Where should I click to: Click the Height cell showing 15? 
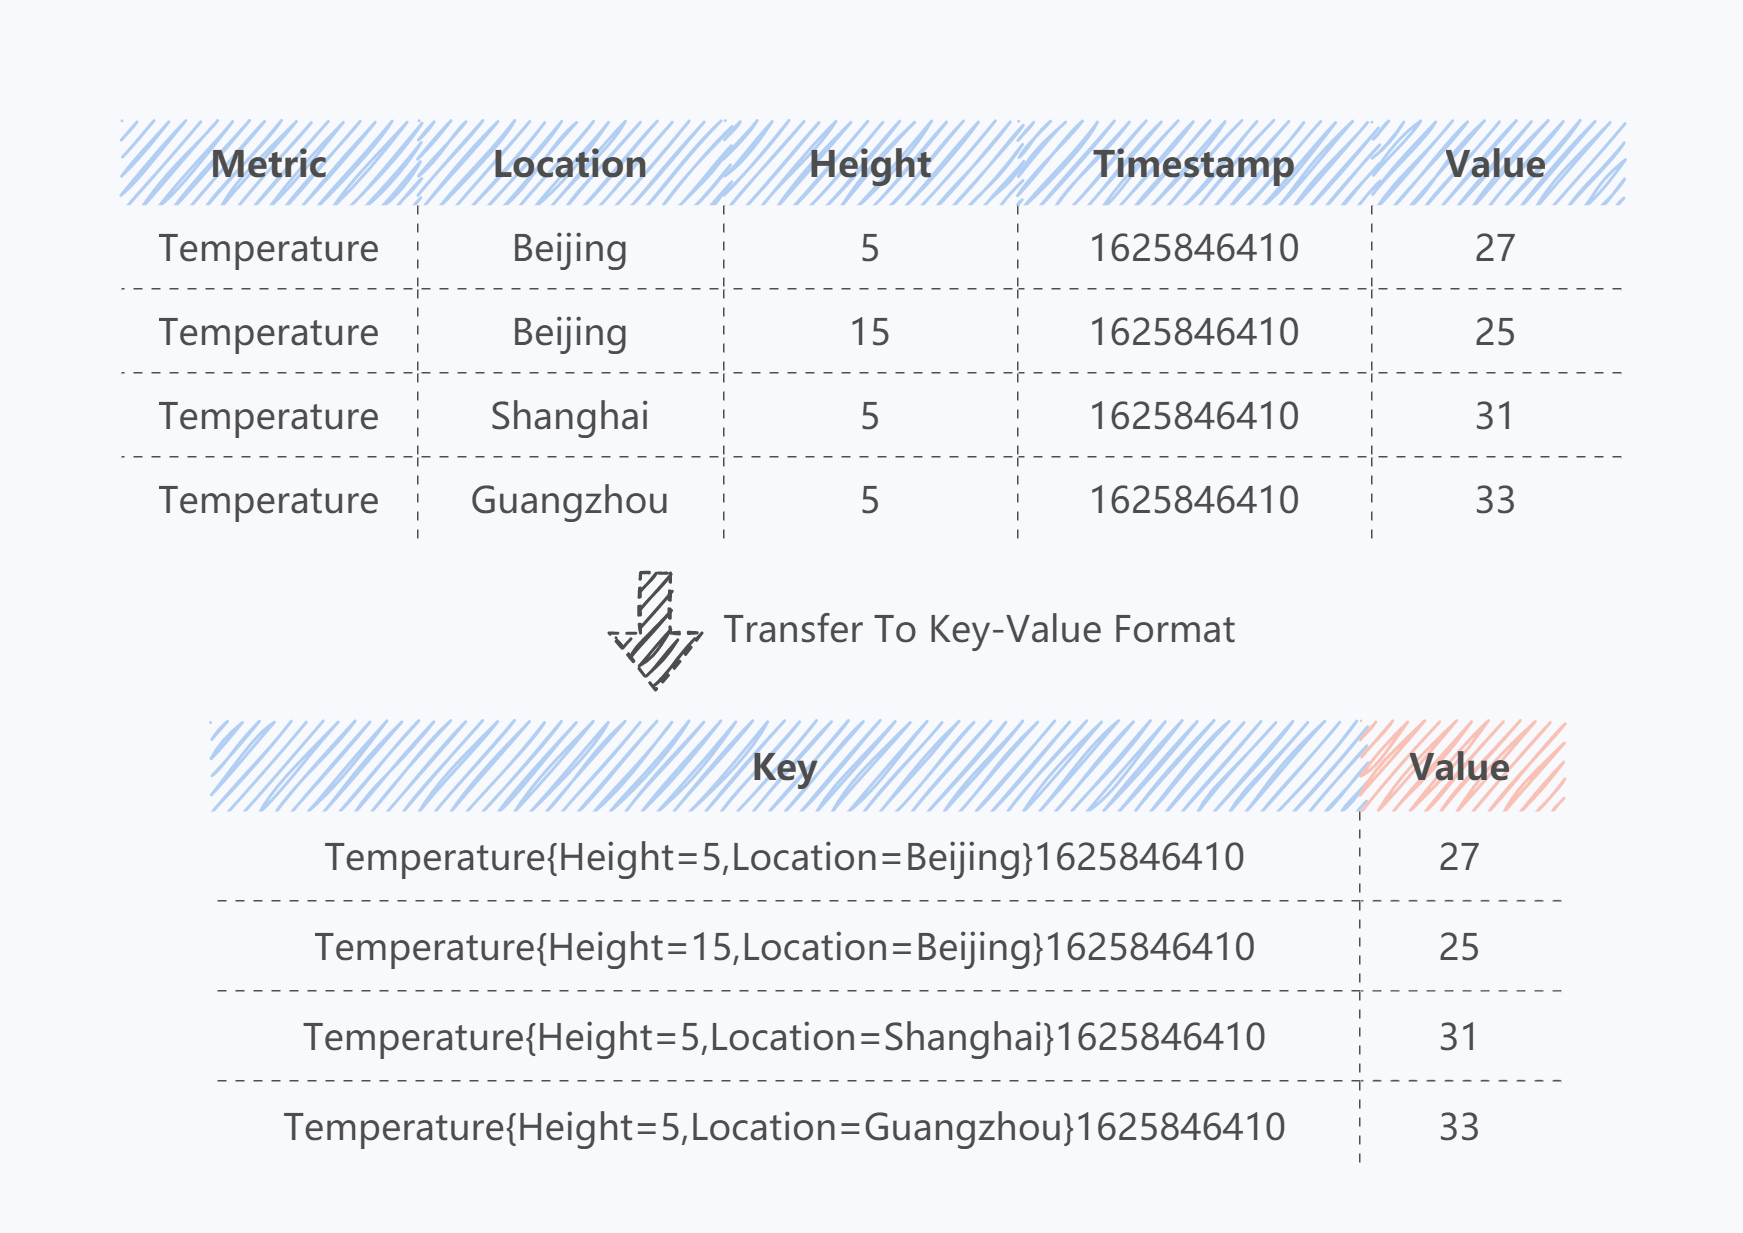869,332
